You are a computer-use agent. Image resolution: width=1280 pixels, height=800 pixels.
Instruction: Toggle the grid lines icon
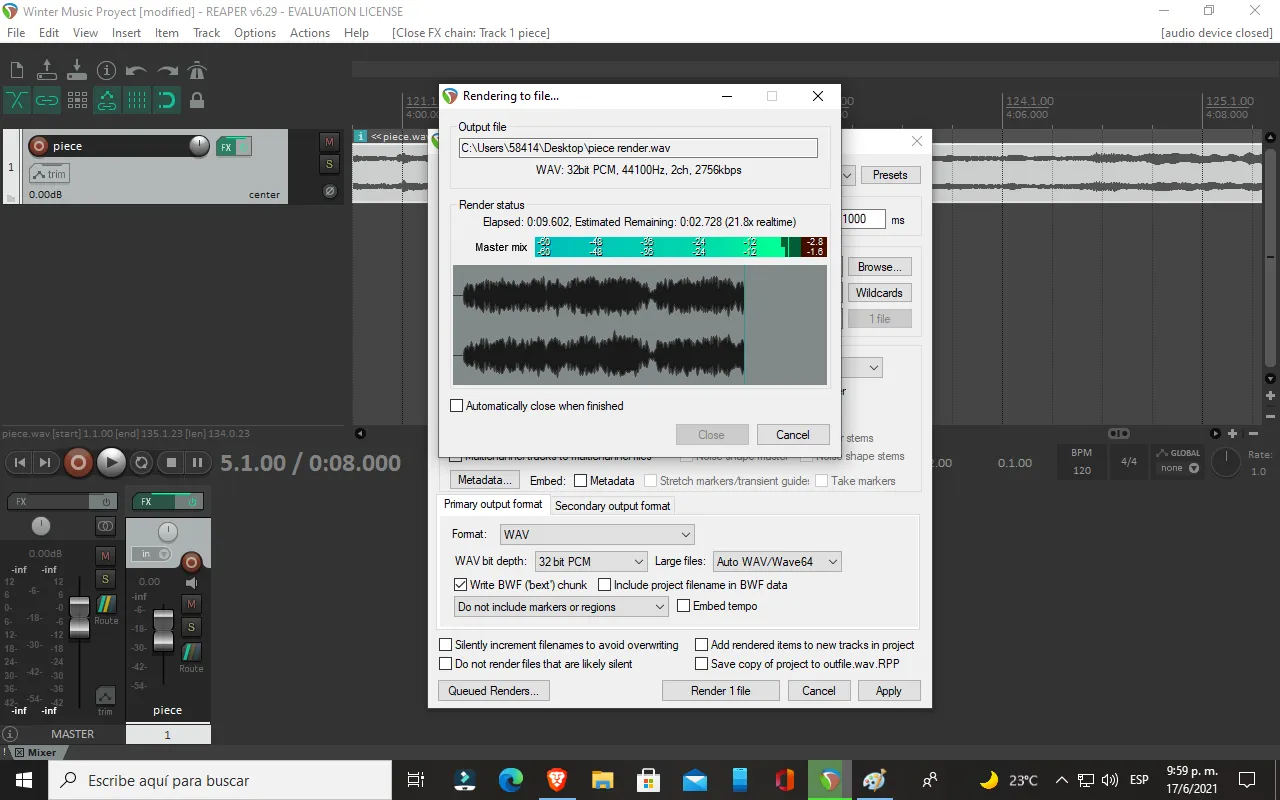pos(137,100)
